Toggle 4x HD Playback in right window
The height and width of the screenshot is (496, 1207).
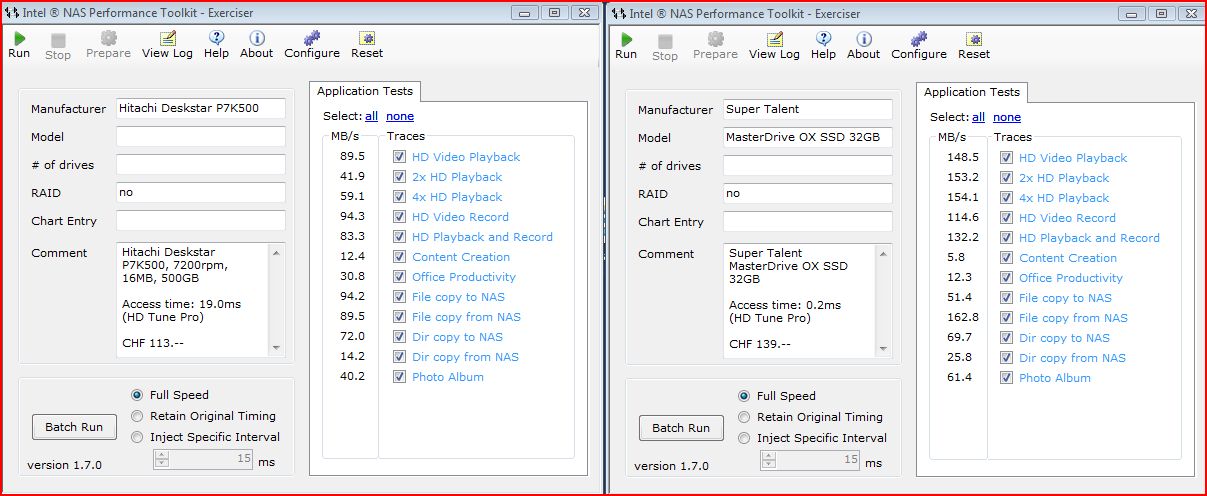point(1006,198)
